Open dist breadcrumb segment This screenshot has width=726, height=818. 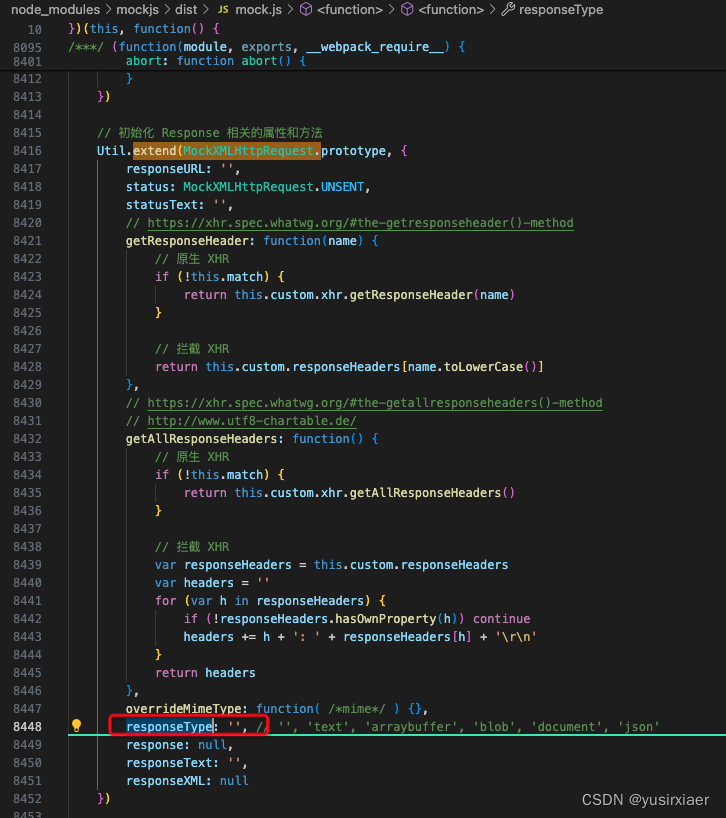pos(186,9)
